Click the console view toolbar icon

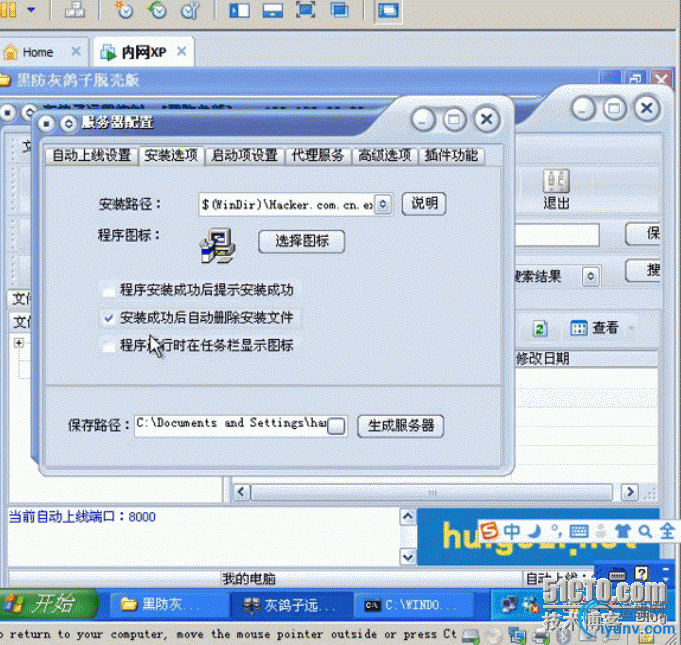click(273, 10)
